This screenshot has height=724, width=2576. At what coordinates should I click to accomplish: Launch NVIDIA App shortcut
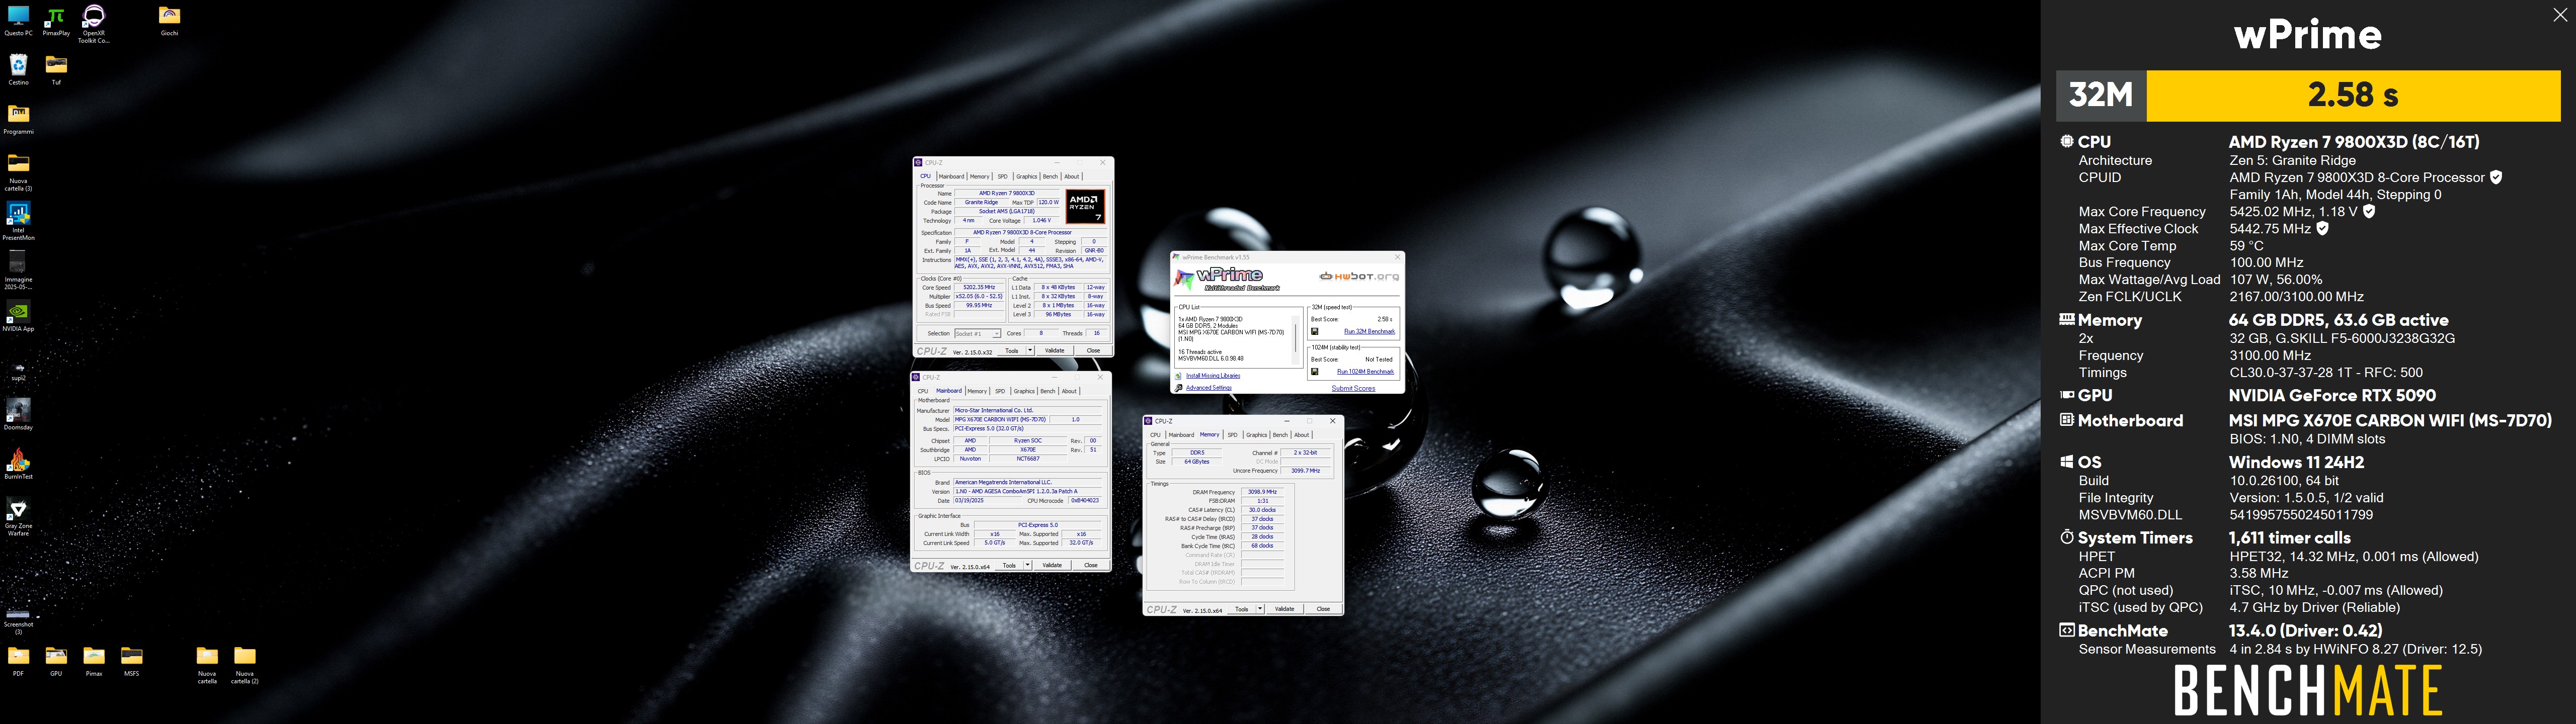pos(18,315)
